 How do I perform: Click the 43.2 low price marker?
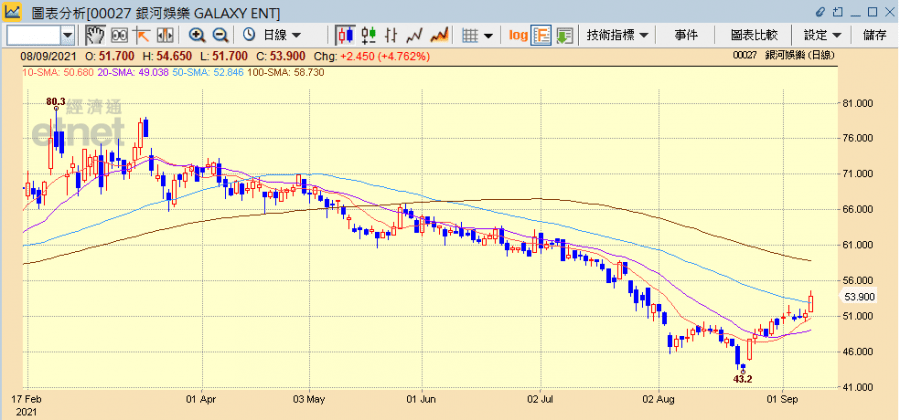742,380
